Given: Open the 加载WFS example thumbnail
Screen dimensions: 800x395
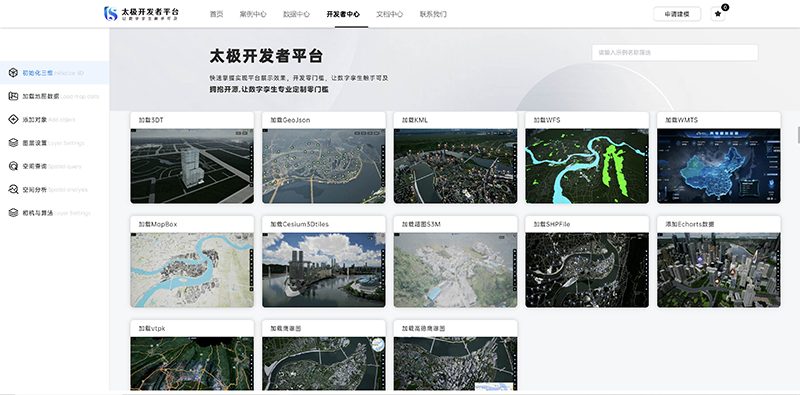Looking at the screenshot, I should 587,166.
